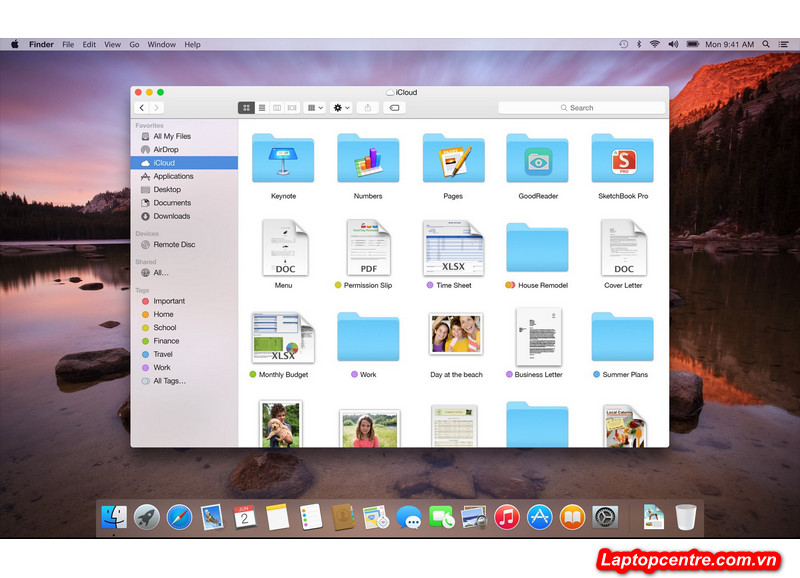Click the Wi-Fi status icon
Image resolution: width=800 pixels, height=578 pixels.
click(x=655, y=44)
